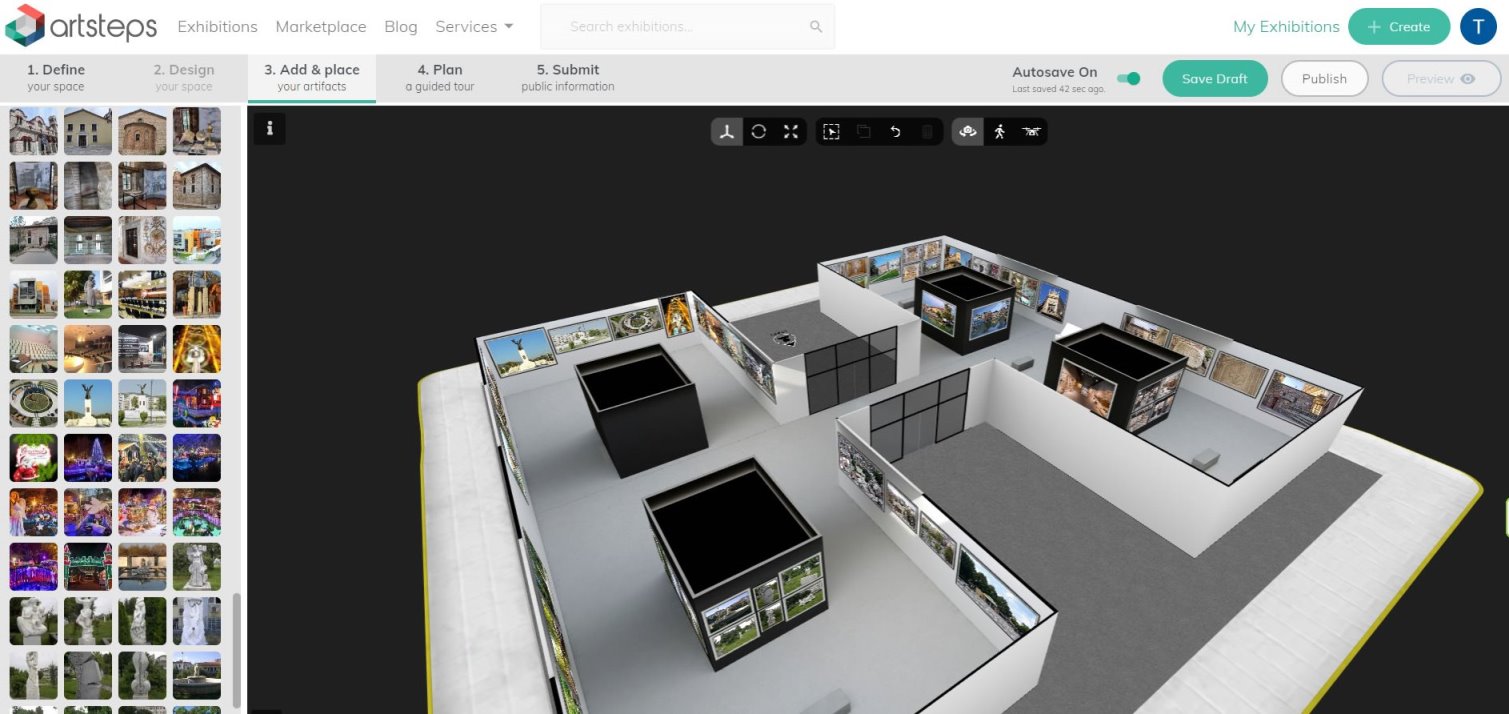Click the Search exhibitions input field
Viewport: 1509px width, 714px height.
click(x=686, y=27)
